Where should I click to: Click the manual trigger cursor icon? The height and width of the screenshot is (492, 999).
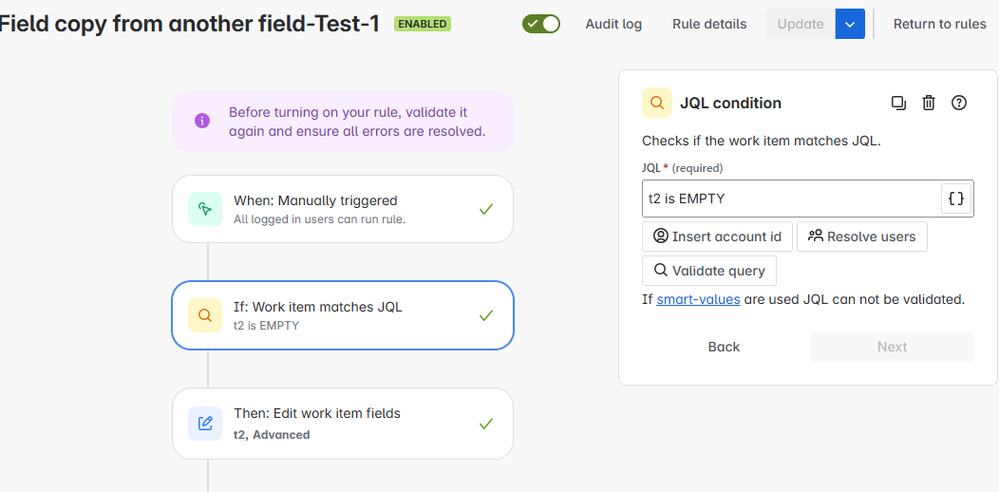point(205,209)
